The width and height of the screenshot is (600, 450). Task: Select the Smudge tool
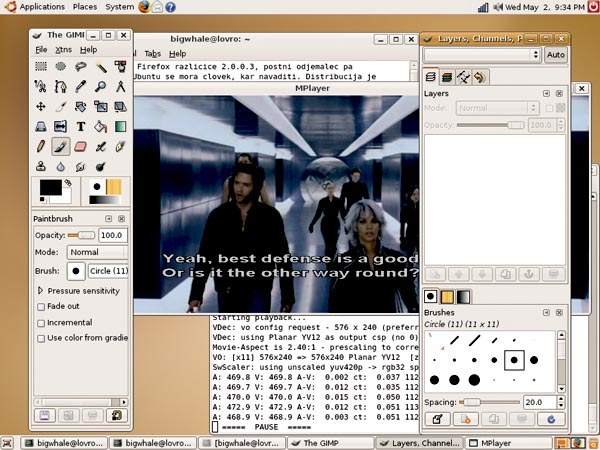pos(81,166)
